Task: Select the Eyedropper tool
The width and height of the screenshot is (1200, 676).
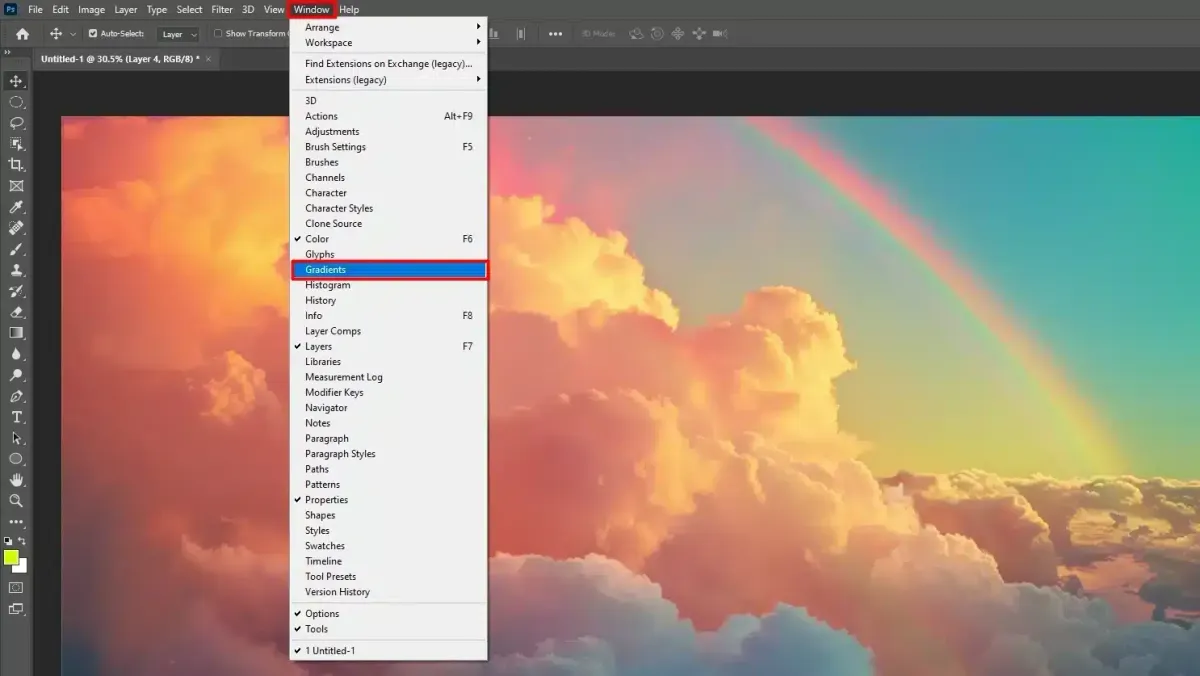Action: 16,207
